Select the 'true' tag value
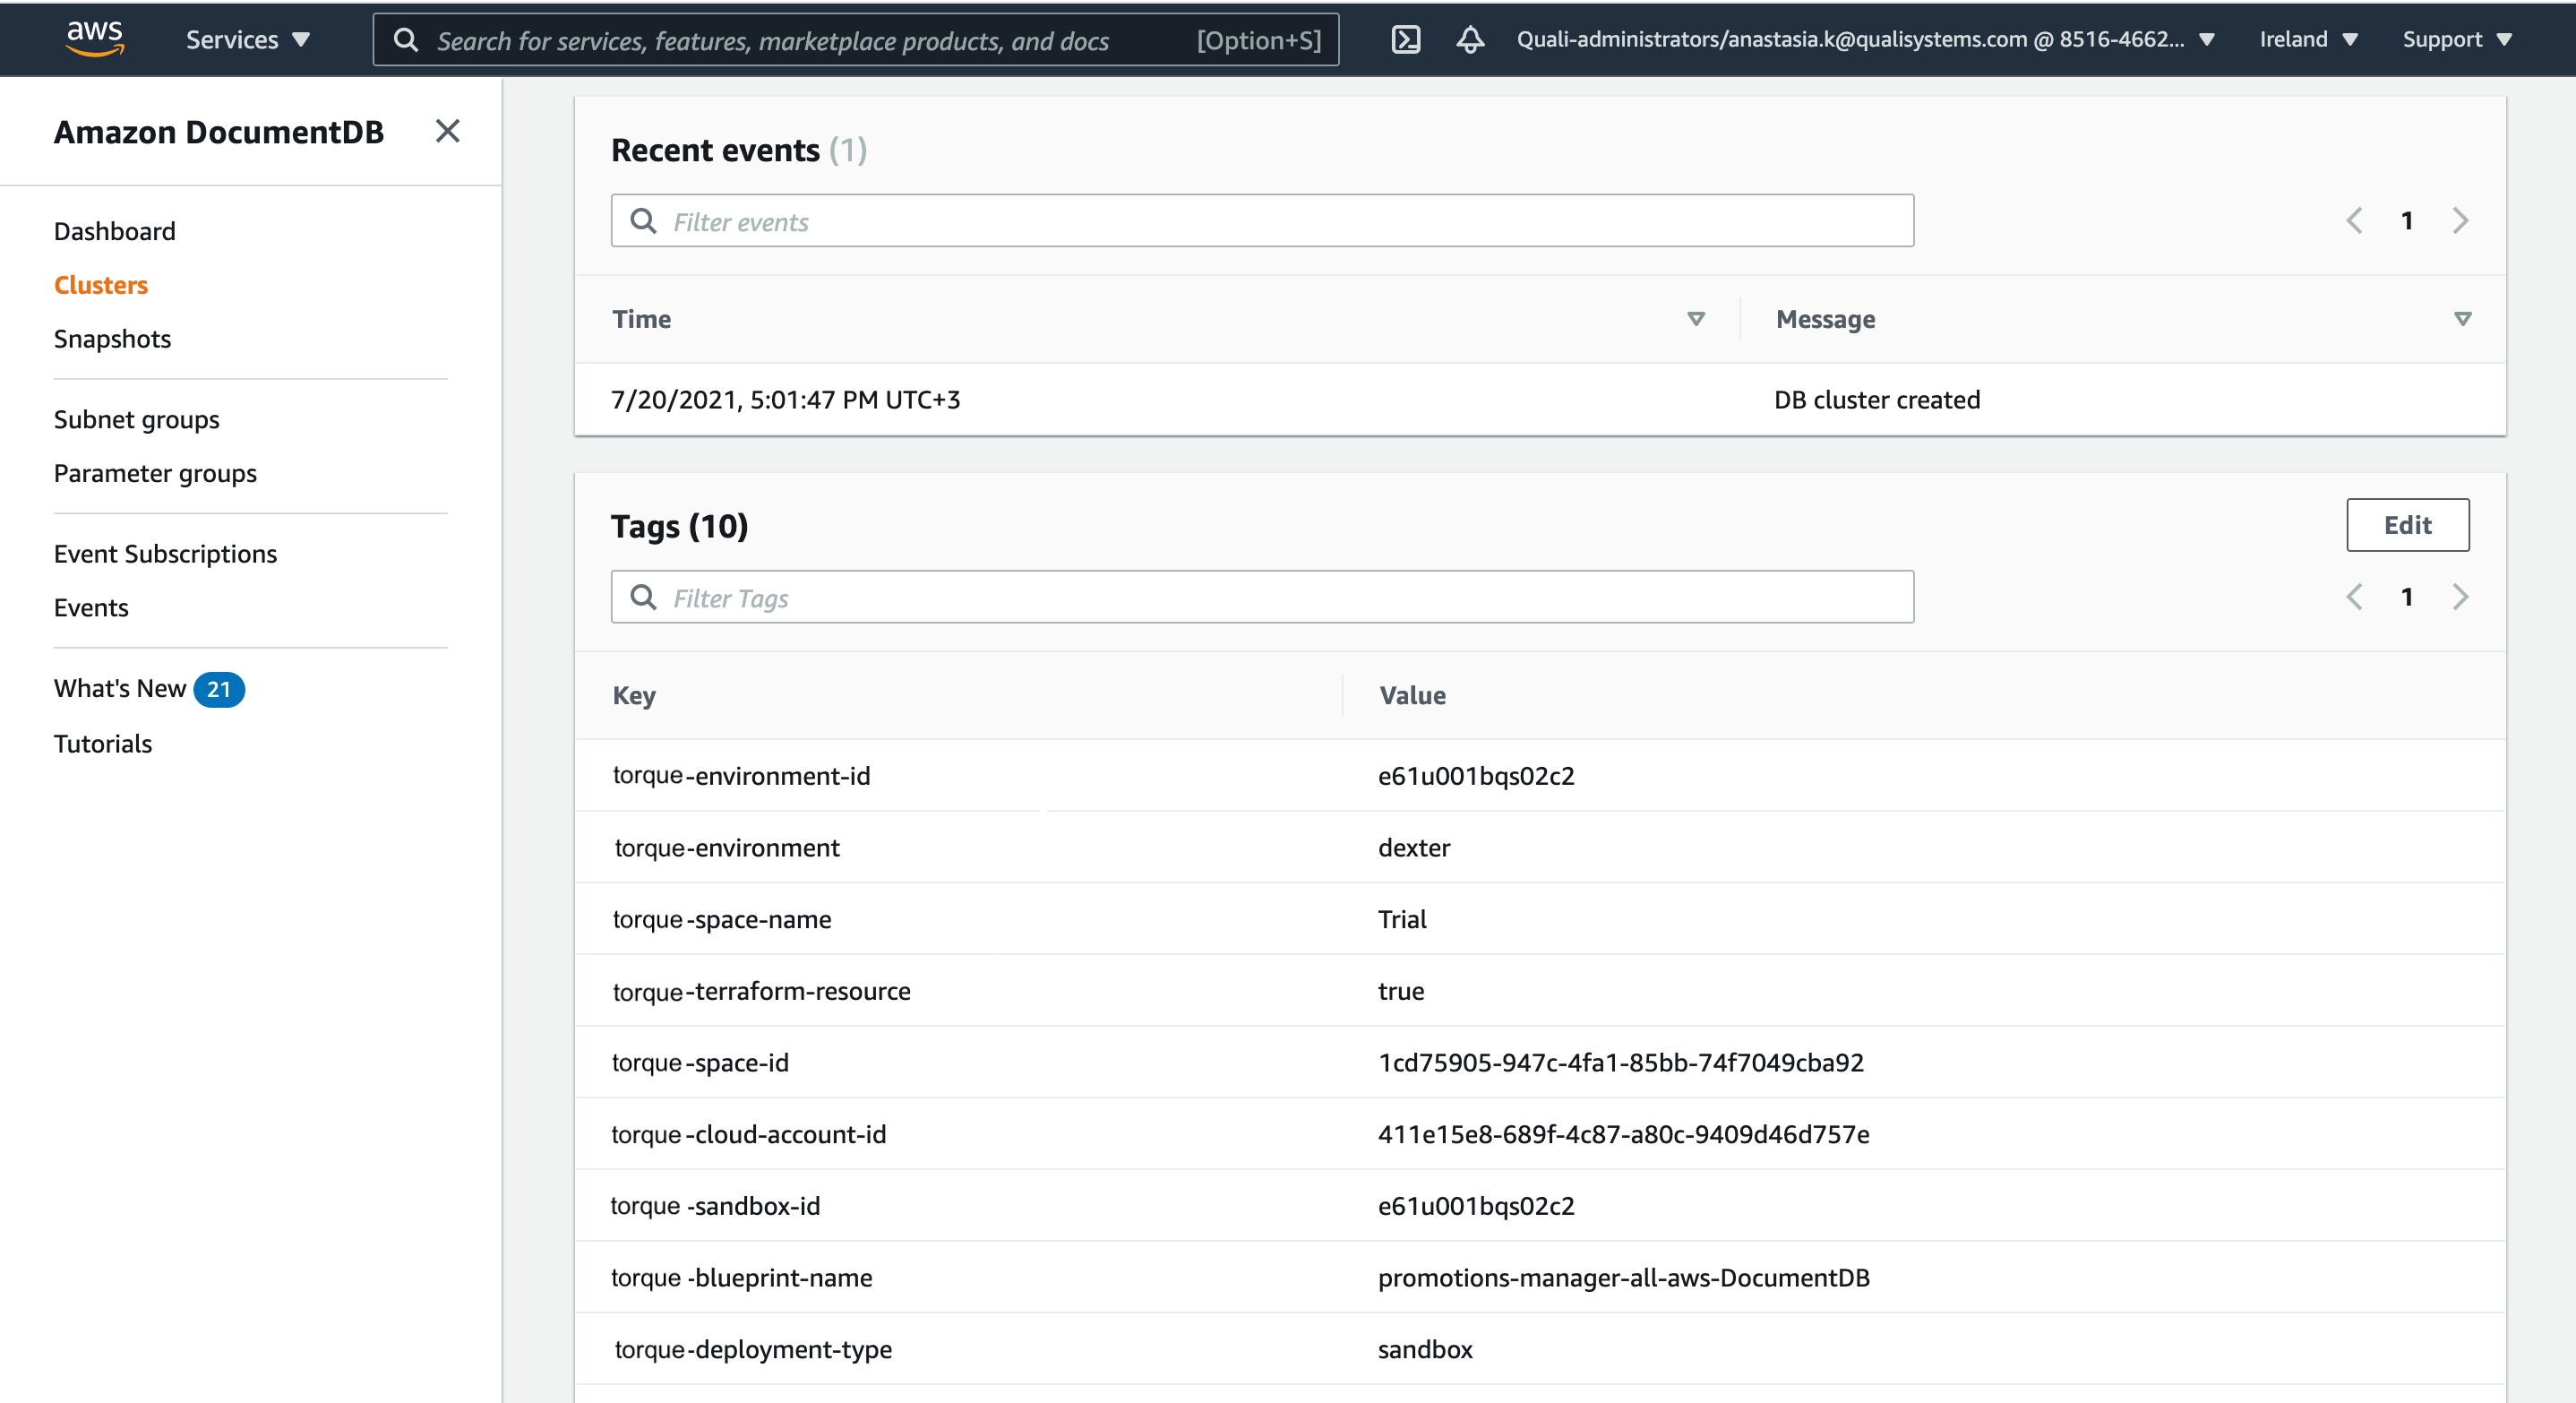2576x1403 pixels. click(1400, 991)
